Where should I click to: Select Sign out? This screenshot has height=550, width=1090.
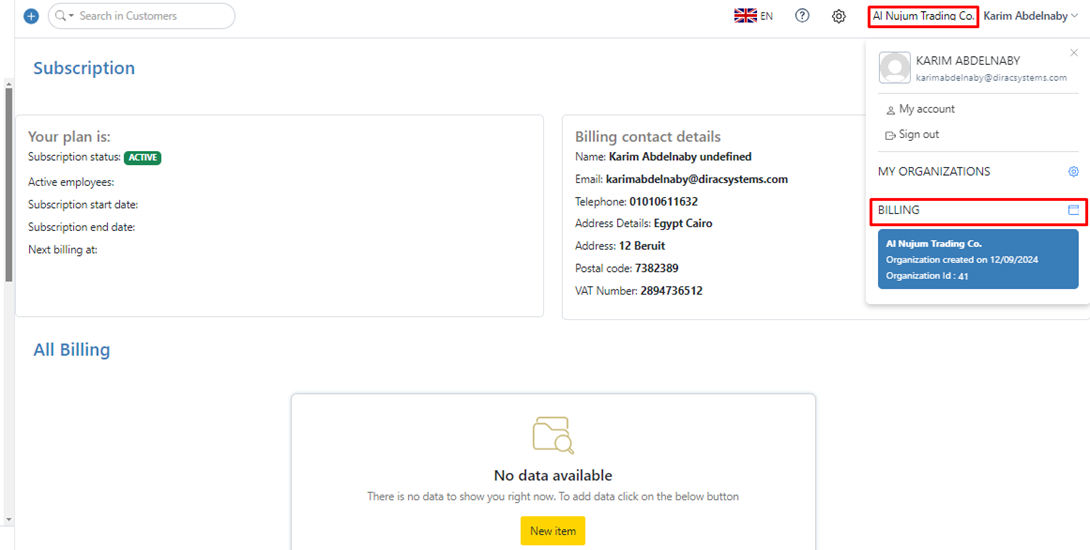pos(918,134)
